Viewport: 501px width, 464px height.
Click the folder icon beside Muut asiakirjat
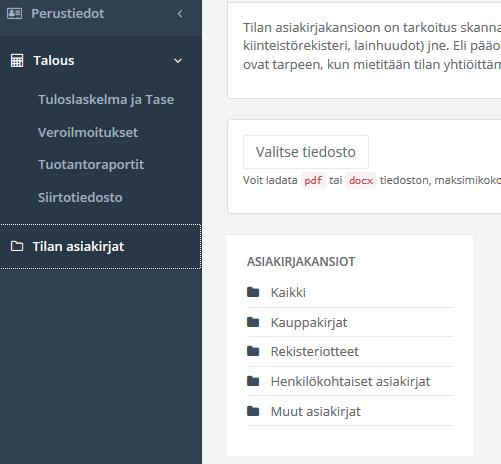(x=253, y=411)
